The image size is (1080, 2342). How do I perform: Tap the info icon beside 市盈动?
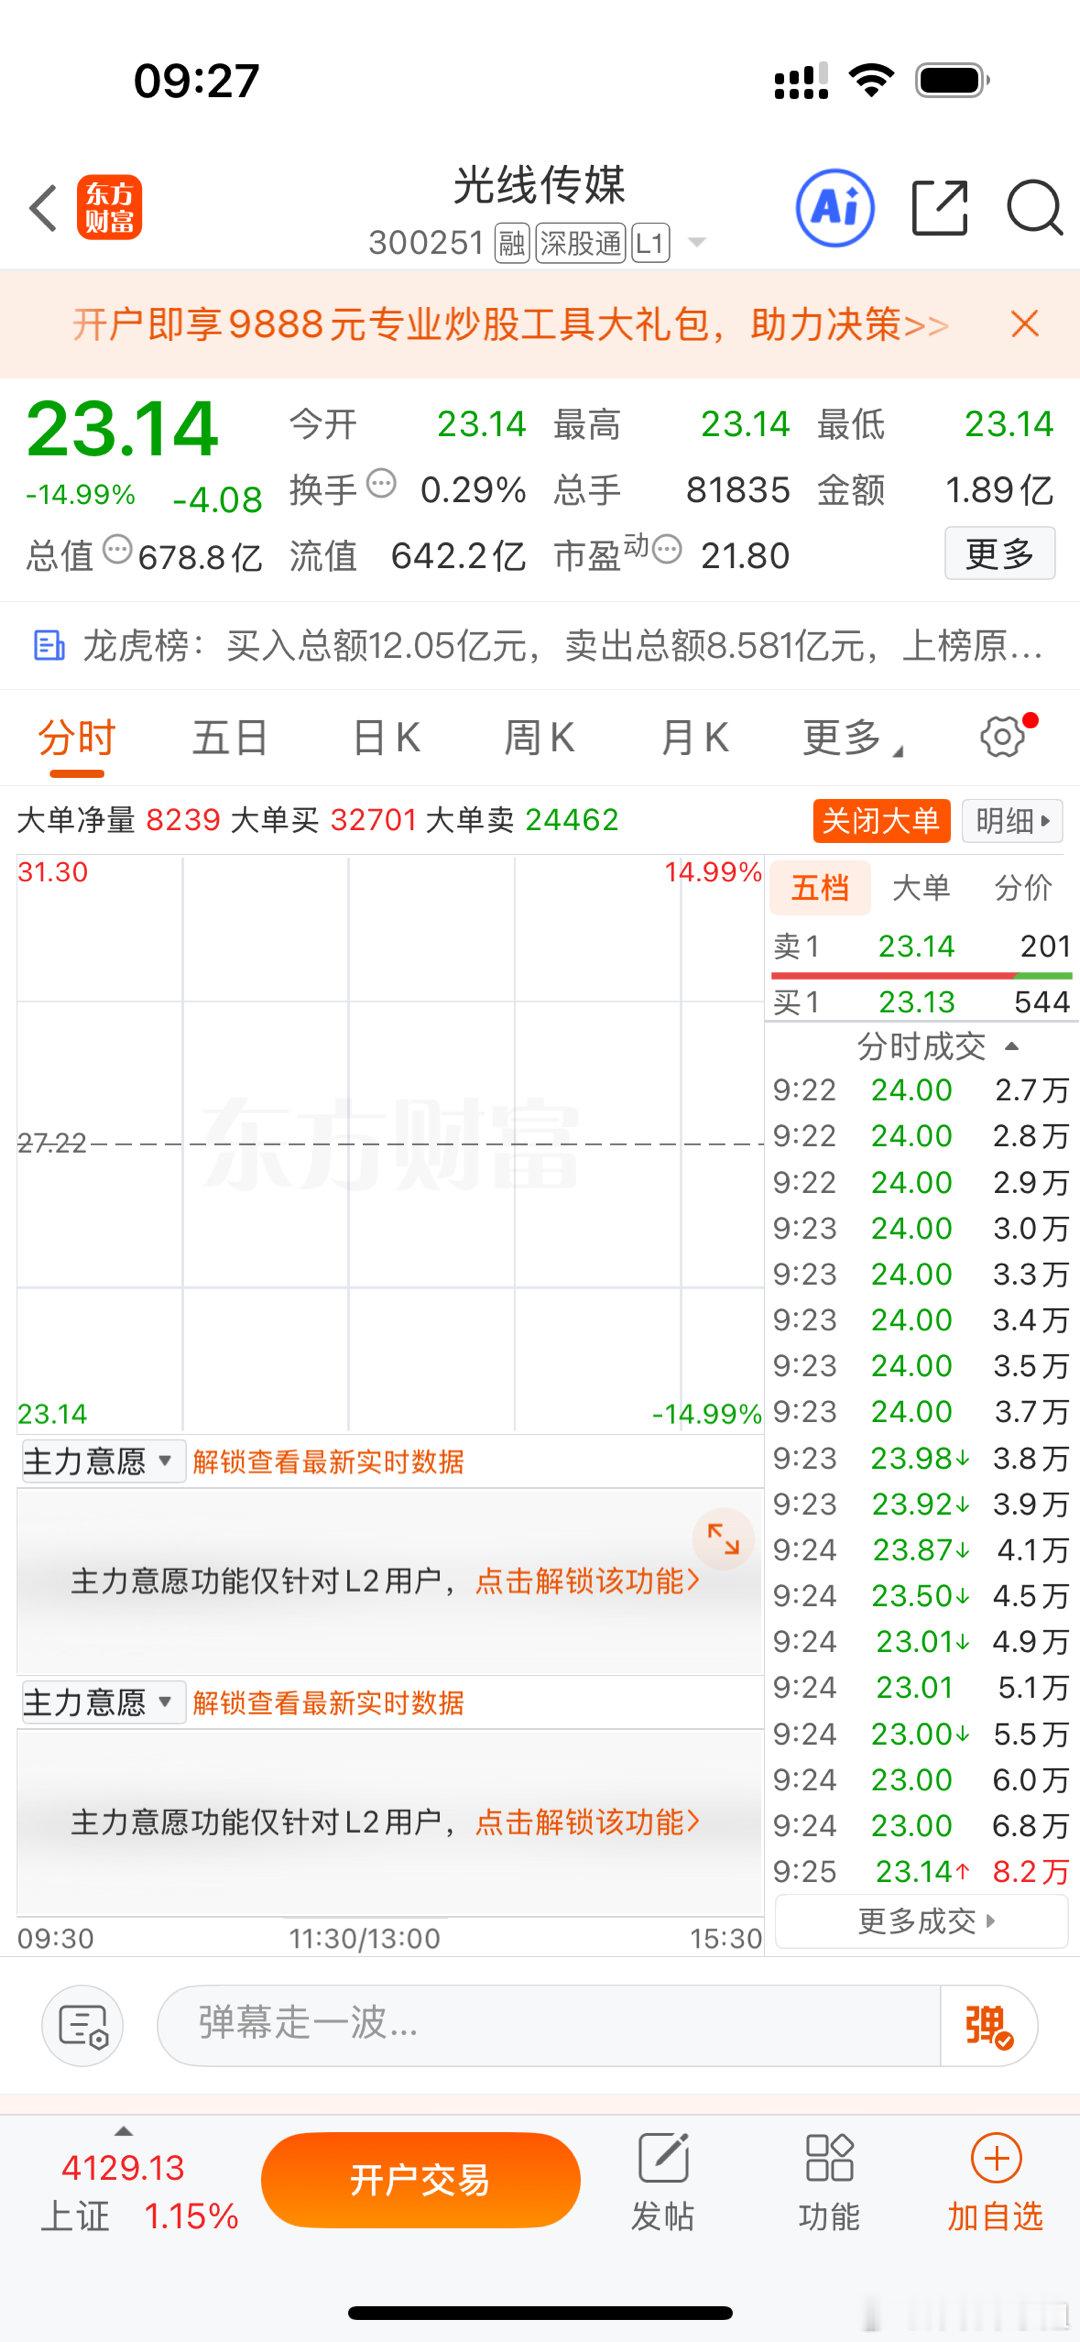point(667,549)
